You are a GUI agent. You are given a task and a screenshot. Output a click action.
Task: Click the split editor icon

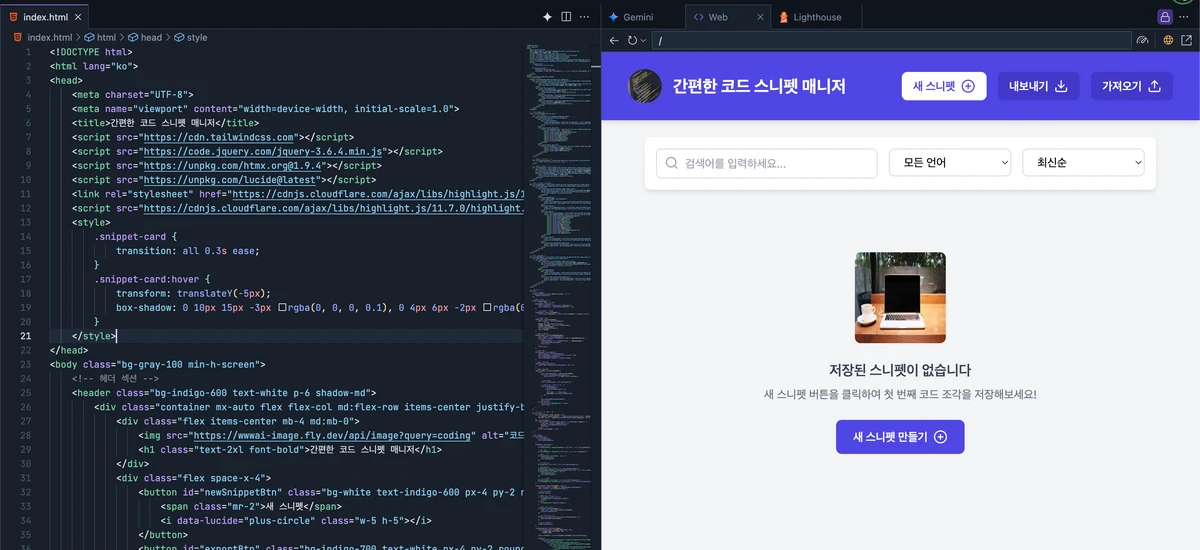pos(566,17)
